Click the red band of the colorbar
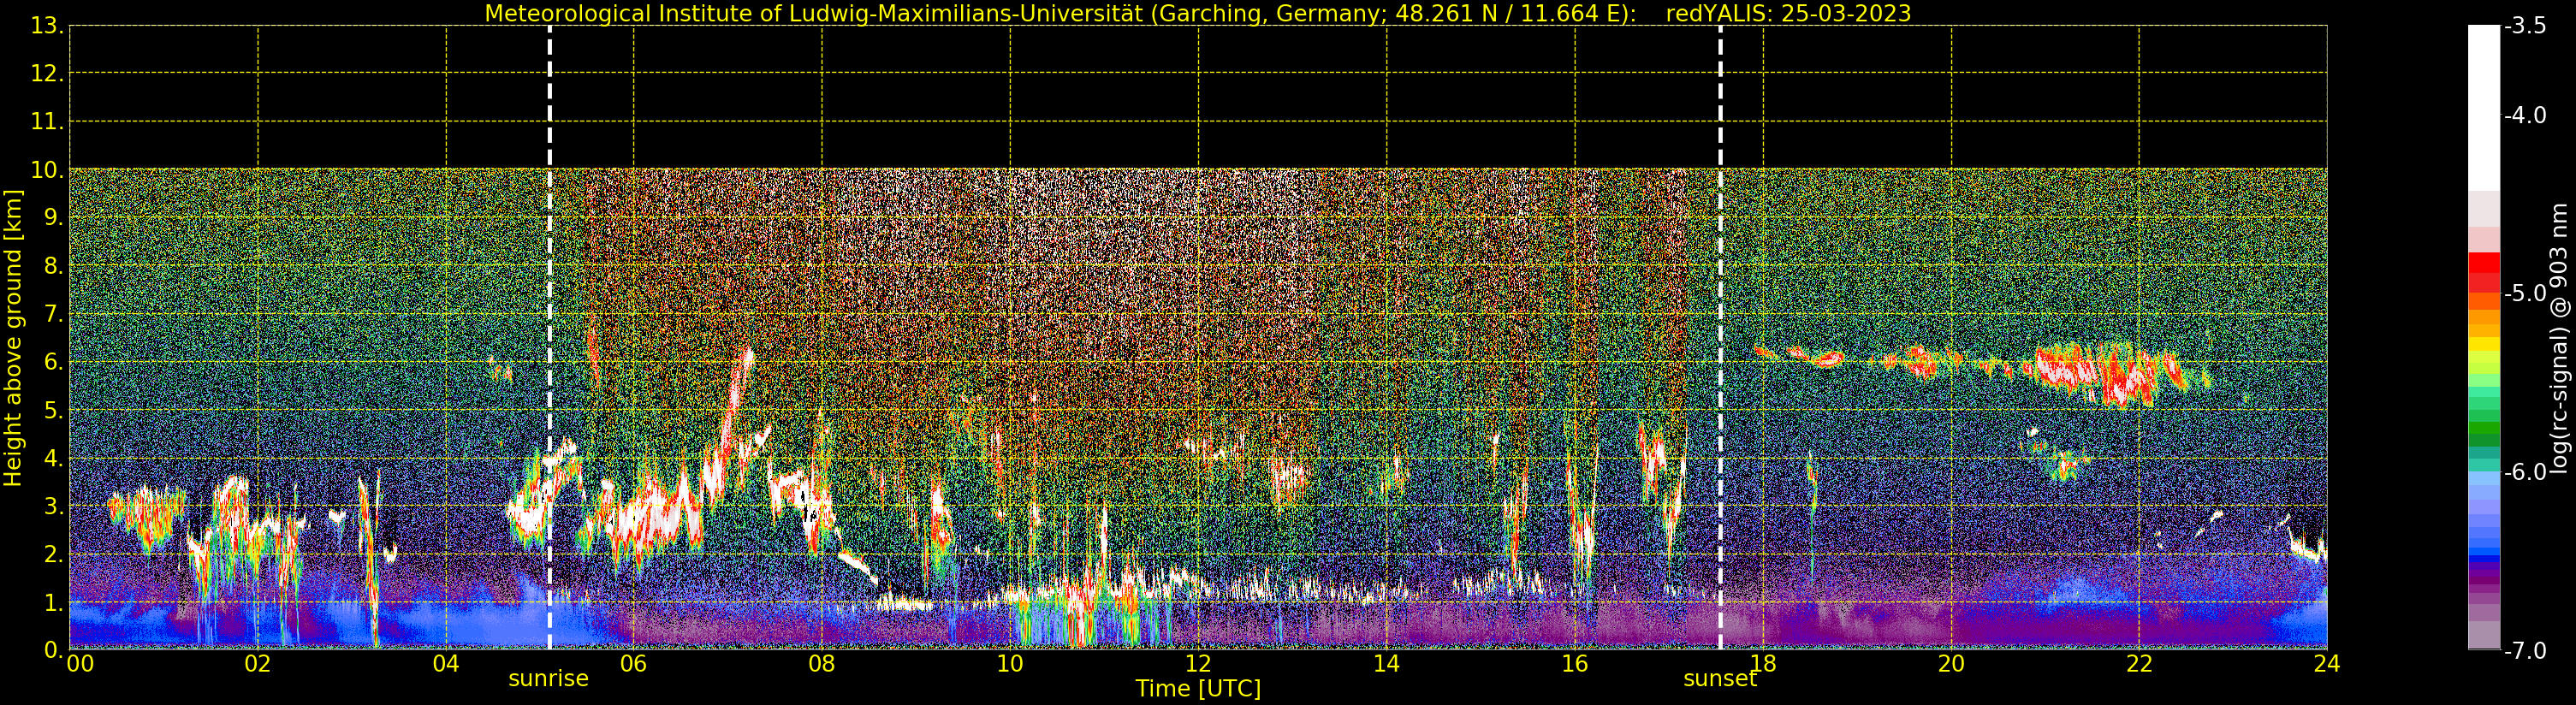The width and height of the screenshot is (2576, 705). (2483, 272)
